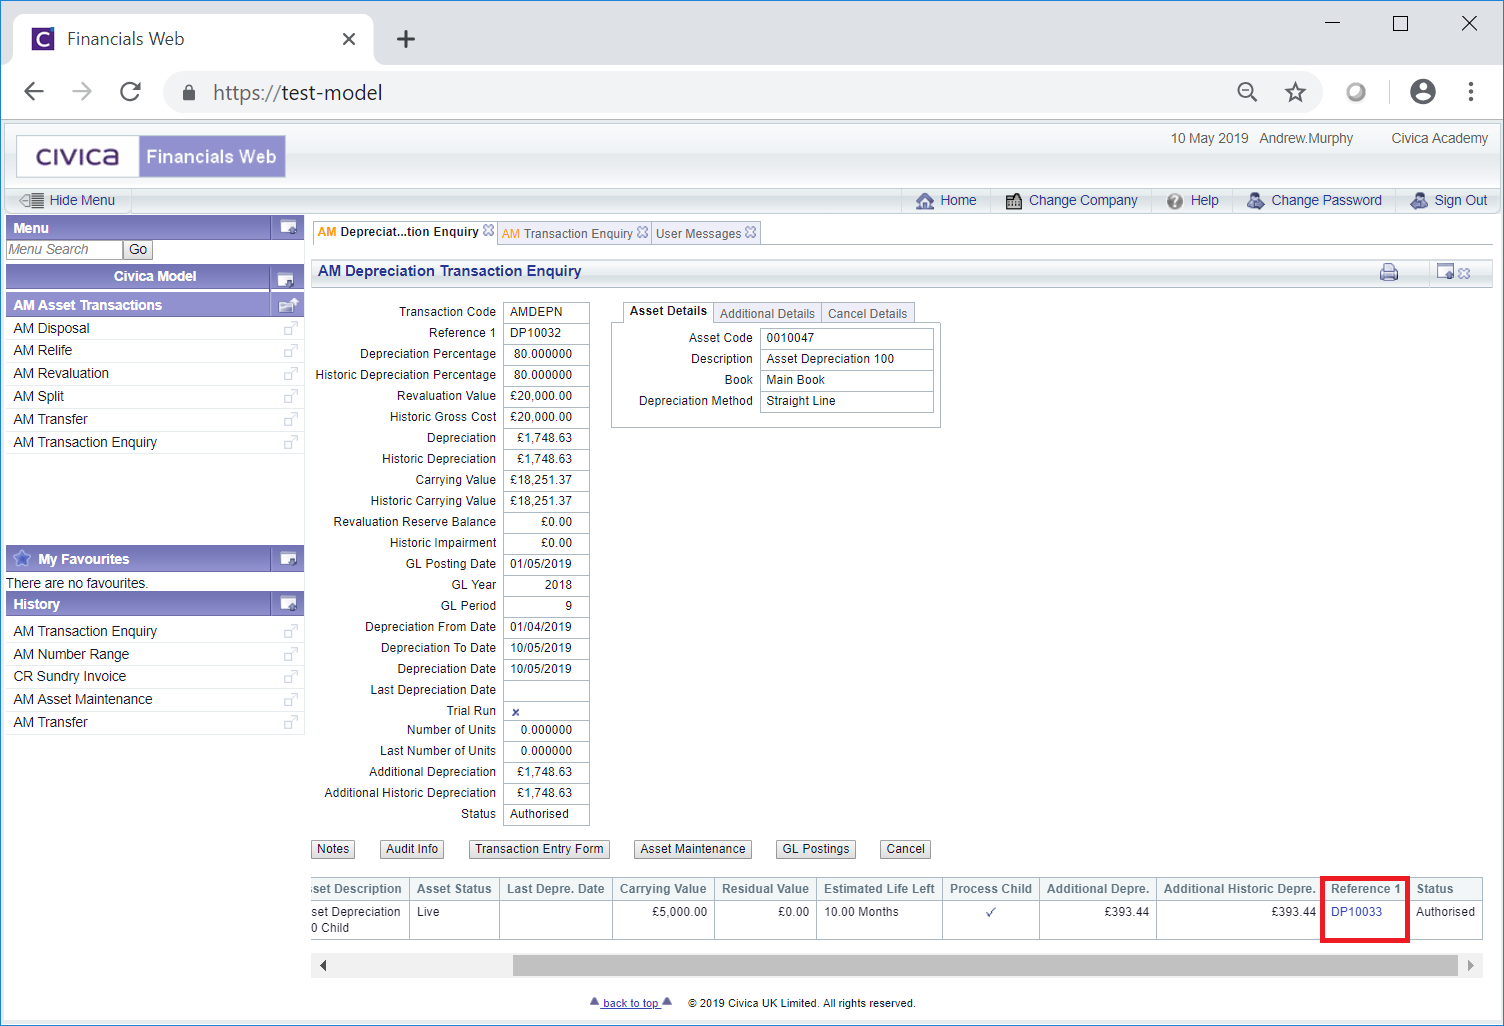Screen dimensions: 1504x1026
Task: Collapse the Menu panel header icon
Action: tap(288, 228)
